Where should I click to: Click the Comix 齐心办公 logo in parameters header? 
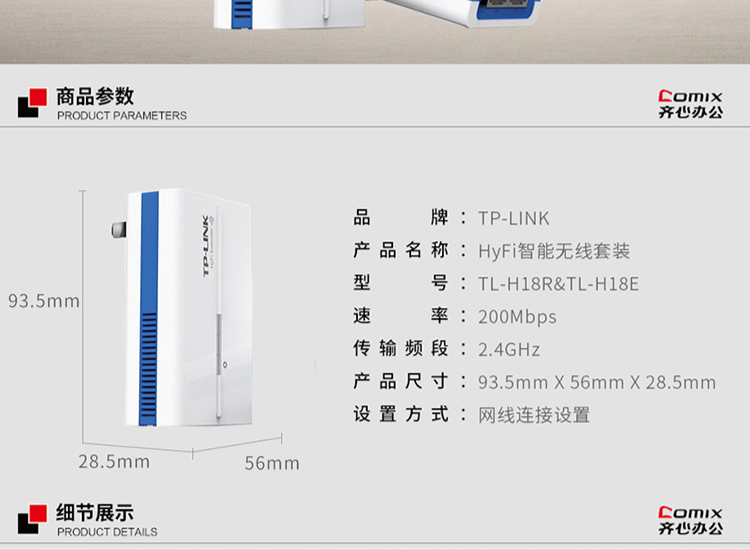[x=690, y=104]
